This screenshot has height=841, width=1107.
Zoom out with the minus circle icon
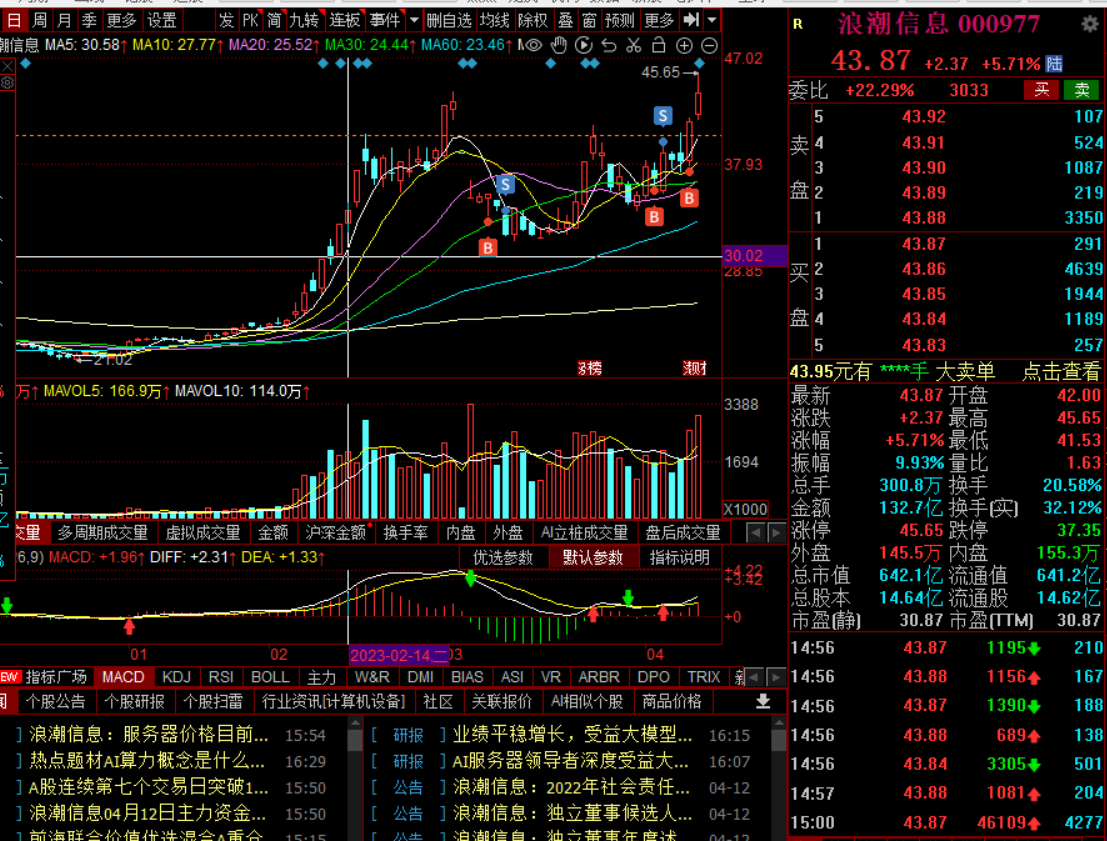(x=709, y=45)
